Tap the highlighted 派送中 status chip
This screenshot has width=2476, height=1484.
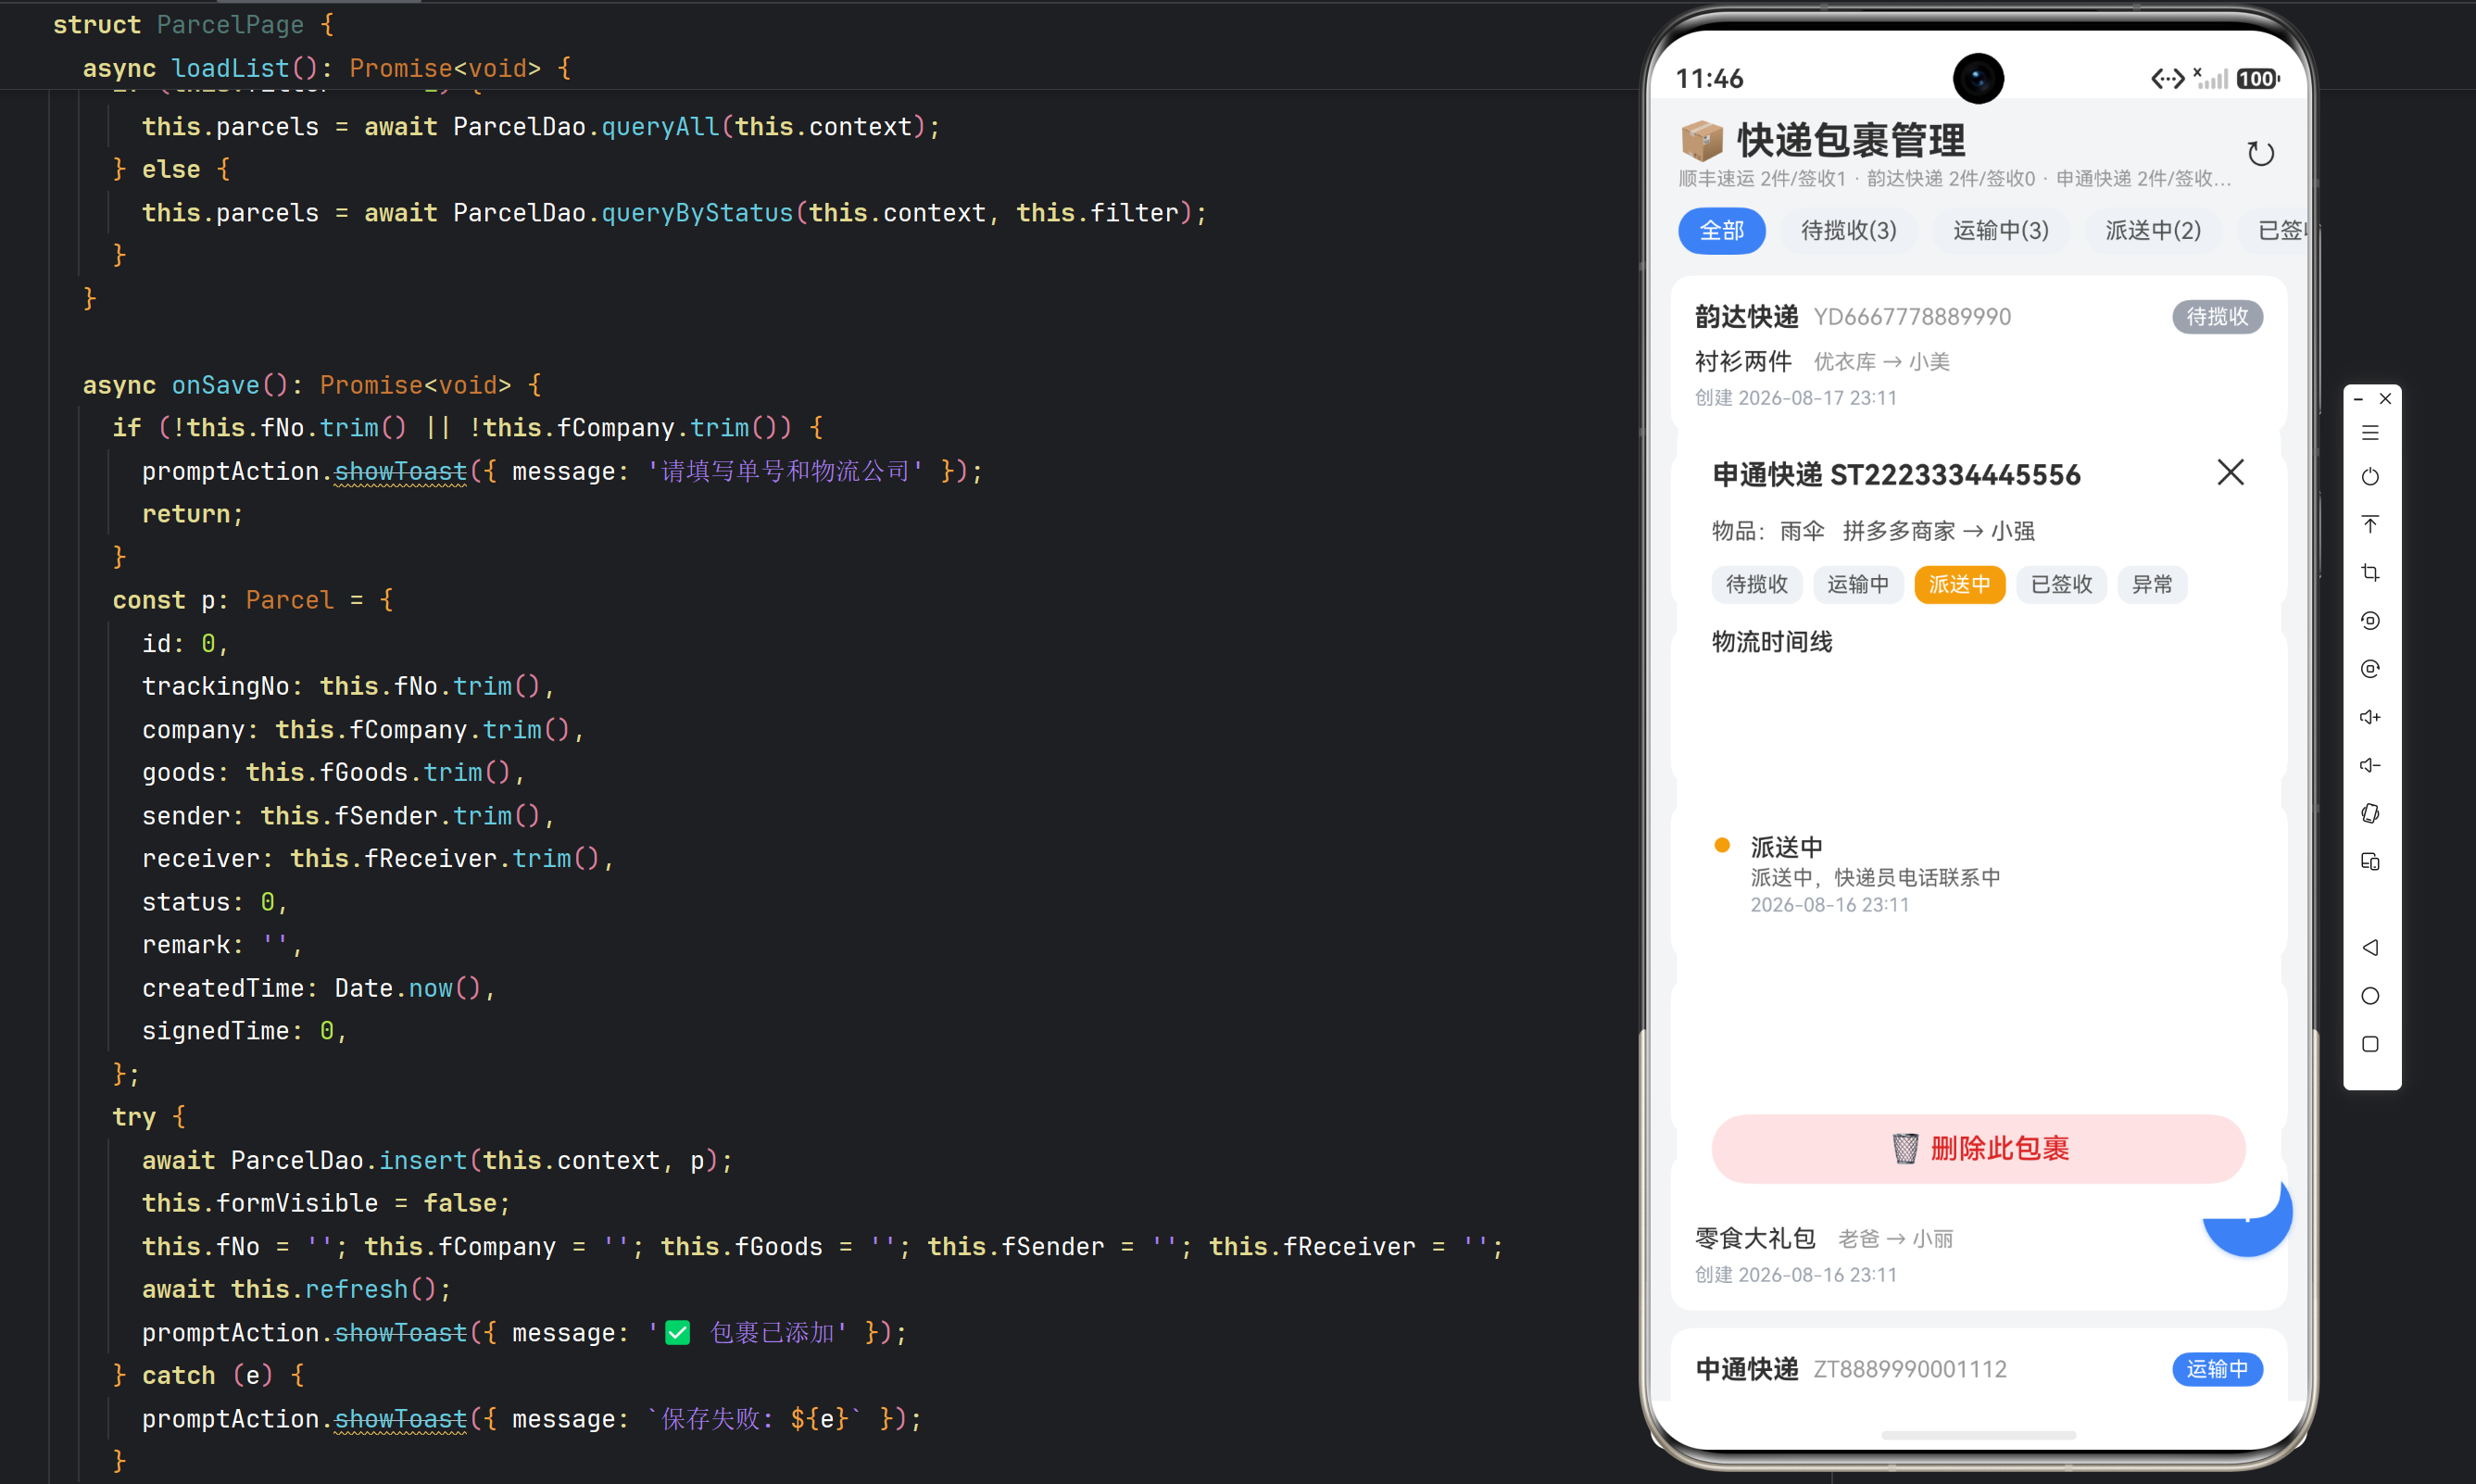click(1959, 584)
